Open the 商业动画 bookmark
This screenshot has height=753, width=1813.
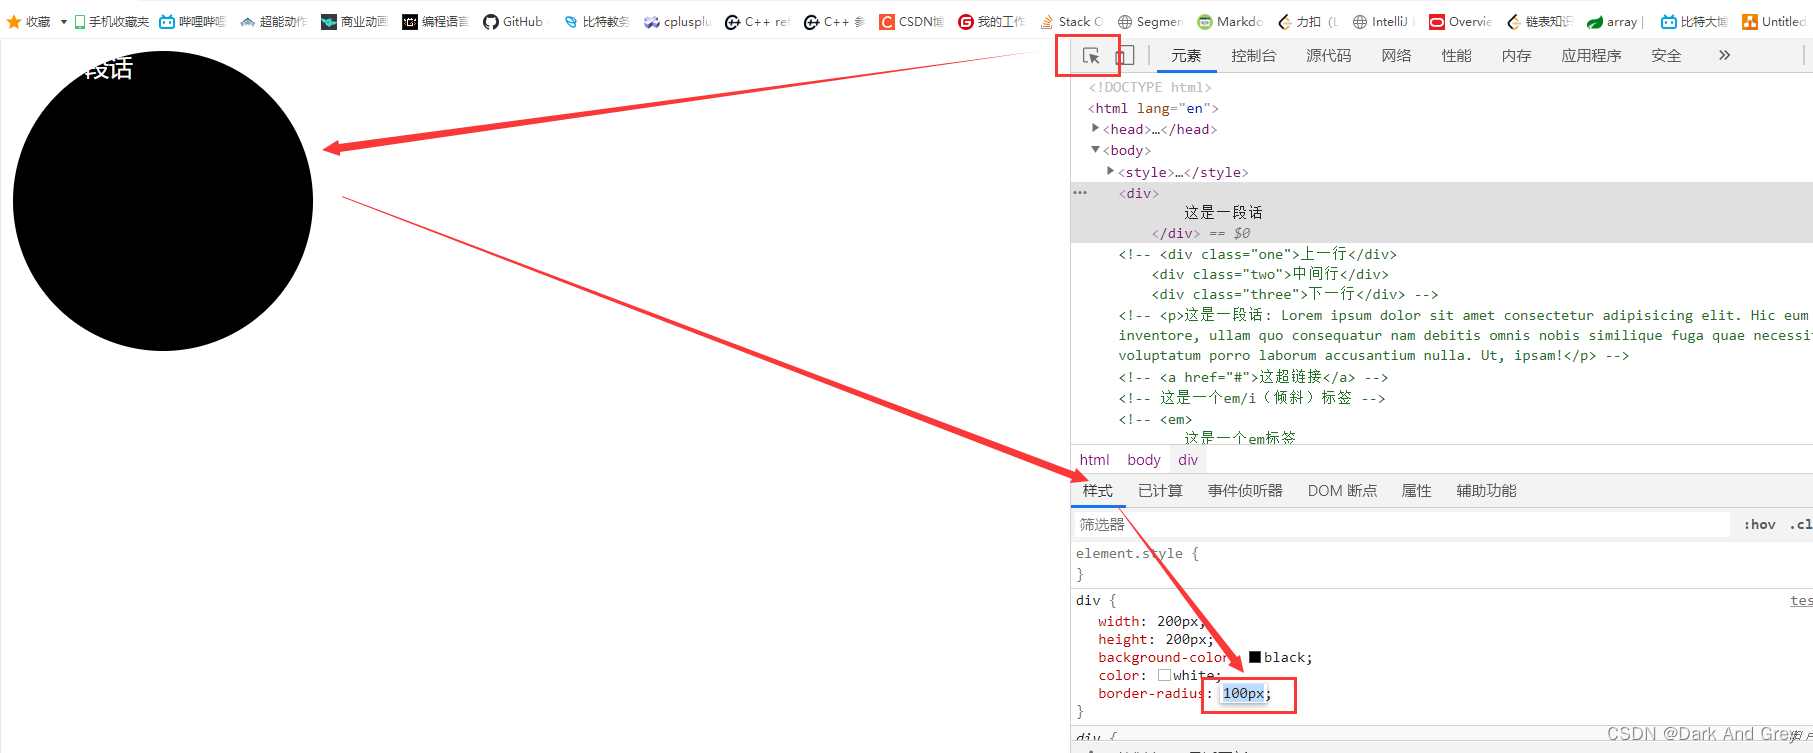[x=354, y=21]
